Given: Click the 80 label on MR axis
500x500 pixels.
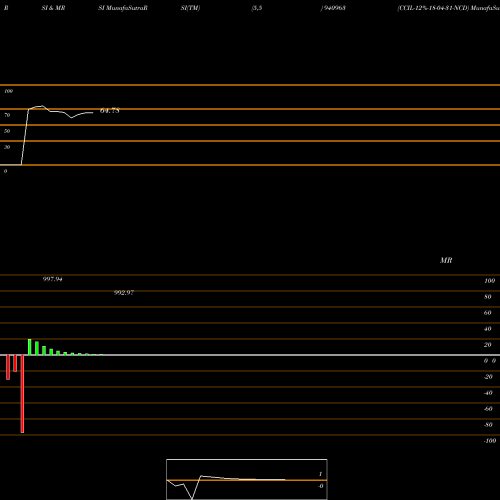Looking at the screenshot, I should click(488, 297).
